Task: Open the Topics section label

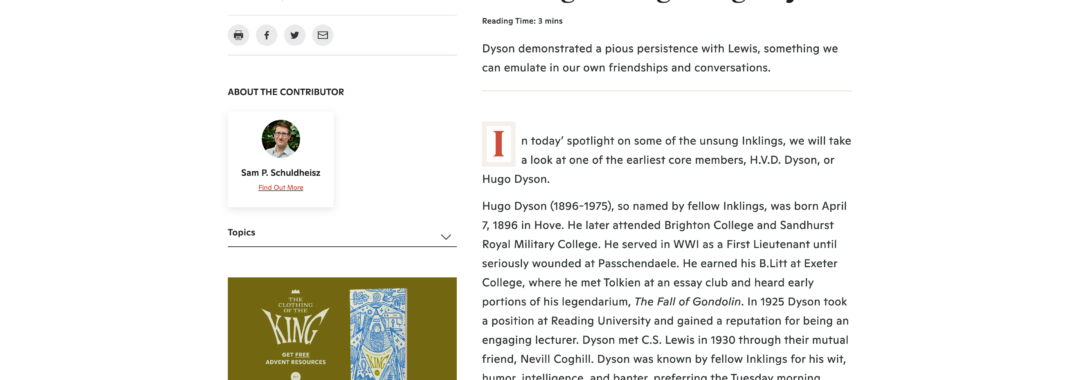Action: click(x=242, y=233)
